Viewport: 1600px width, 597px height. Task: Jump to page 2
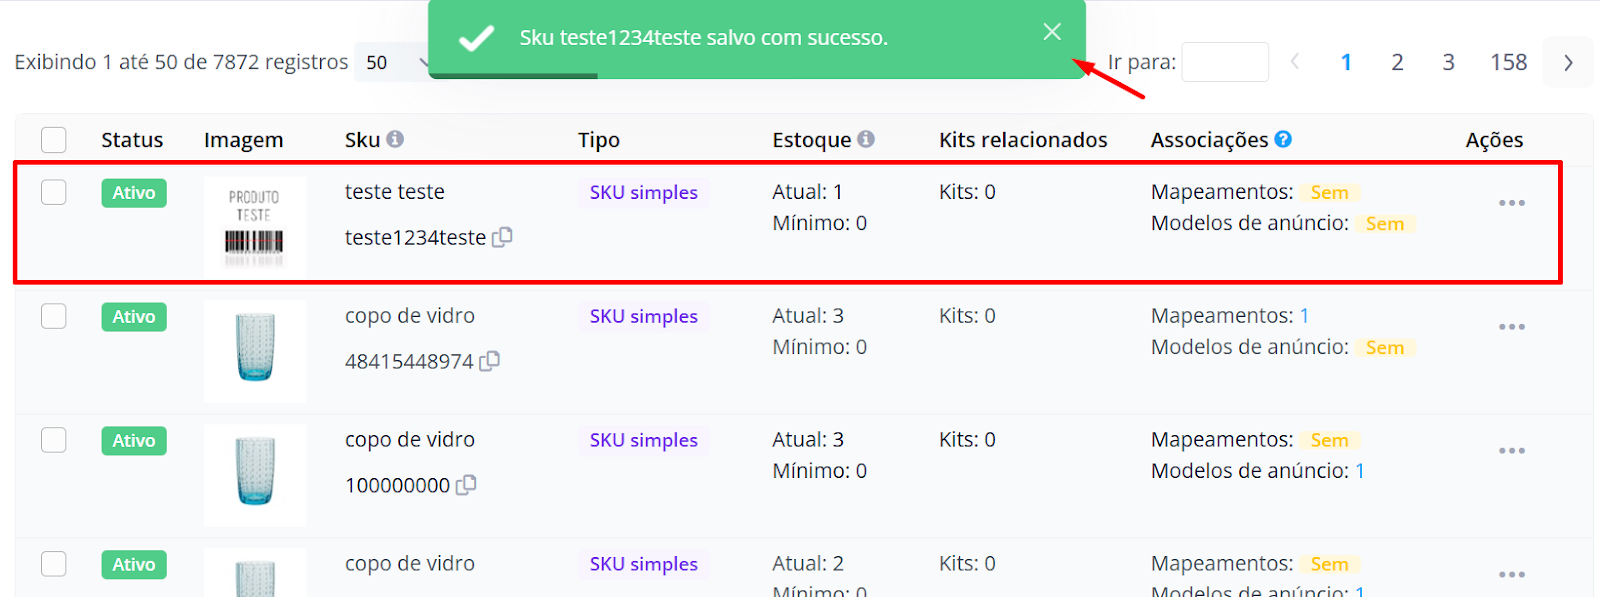[1397, 62]
